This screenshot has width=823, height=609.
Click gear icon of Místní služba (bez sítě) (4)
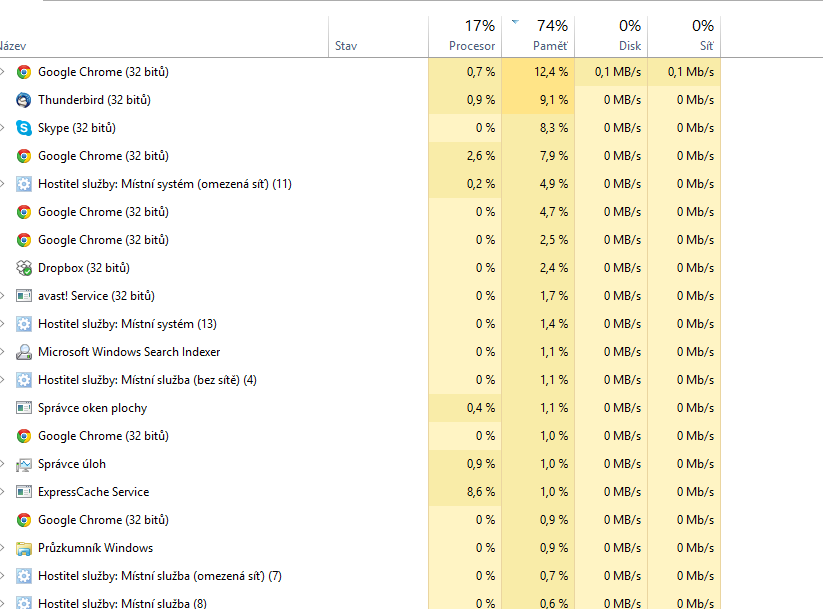[24, 380]
